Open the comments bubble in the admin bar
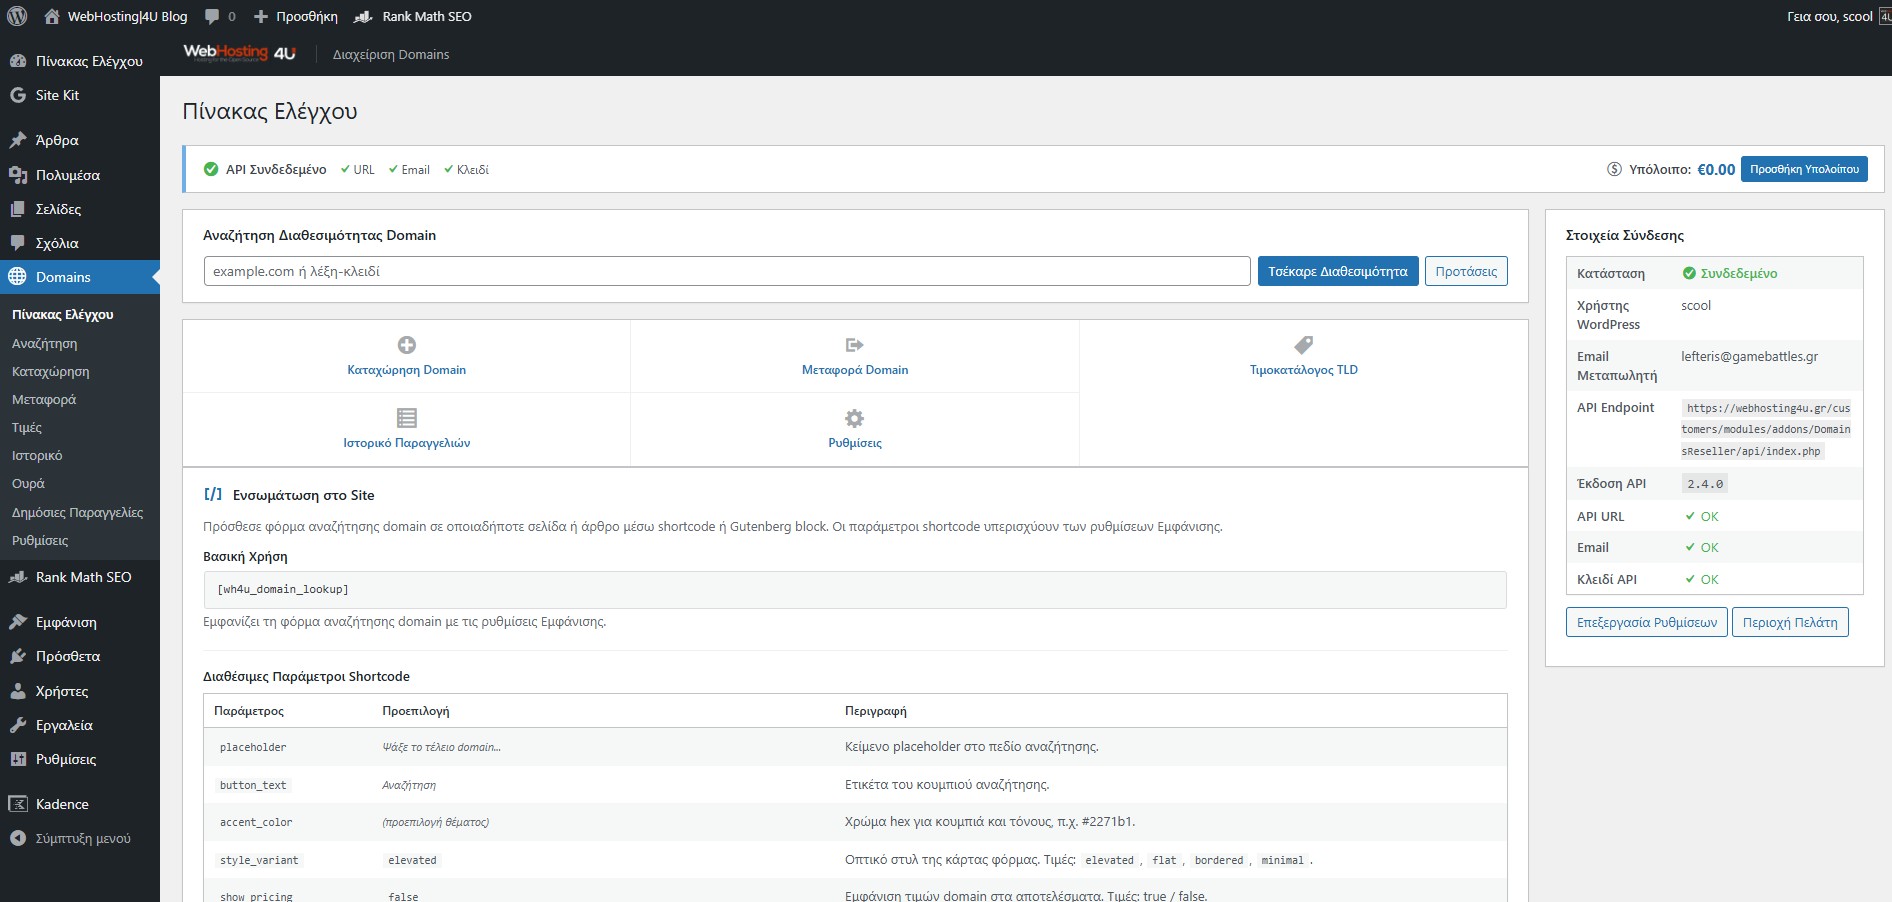 [215, 16]
